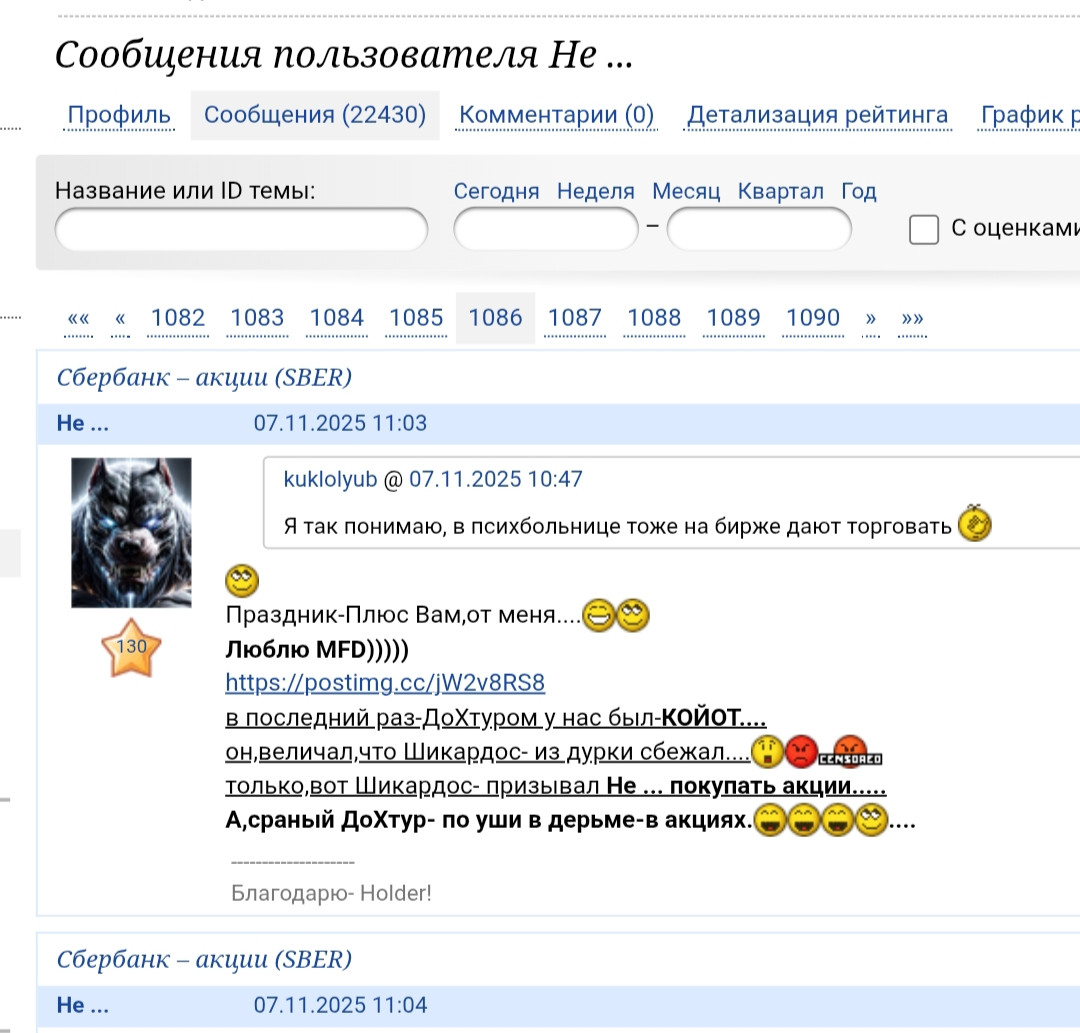Viewport: 1080px width, 1033px height.
Task: Open page 1085
Action: point(416,318)
